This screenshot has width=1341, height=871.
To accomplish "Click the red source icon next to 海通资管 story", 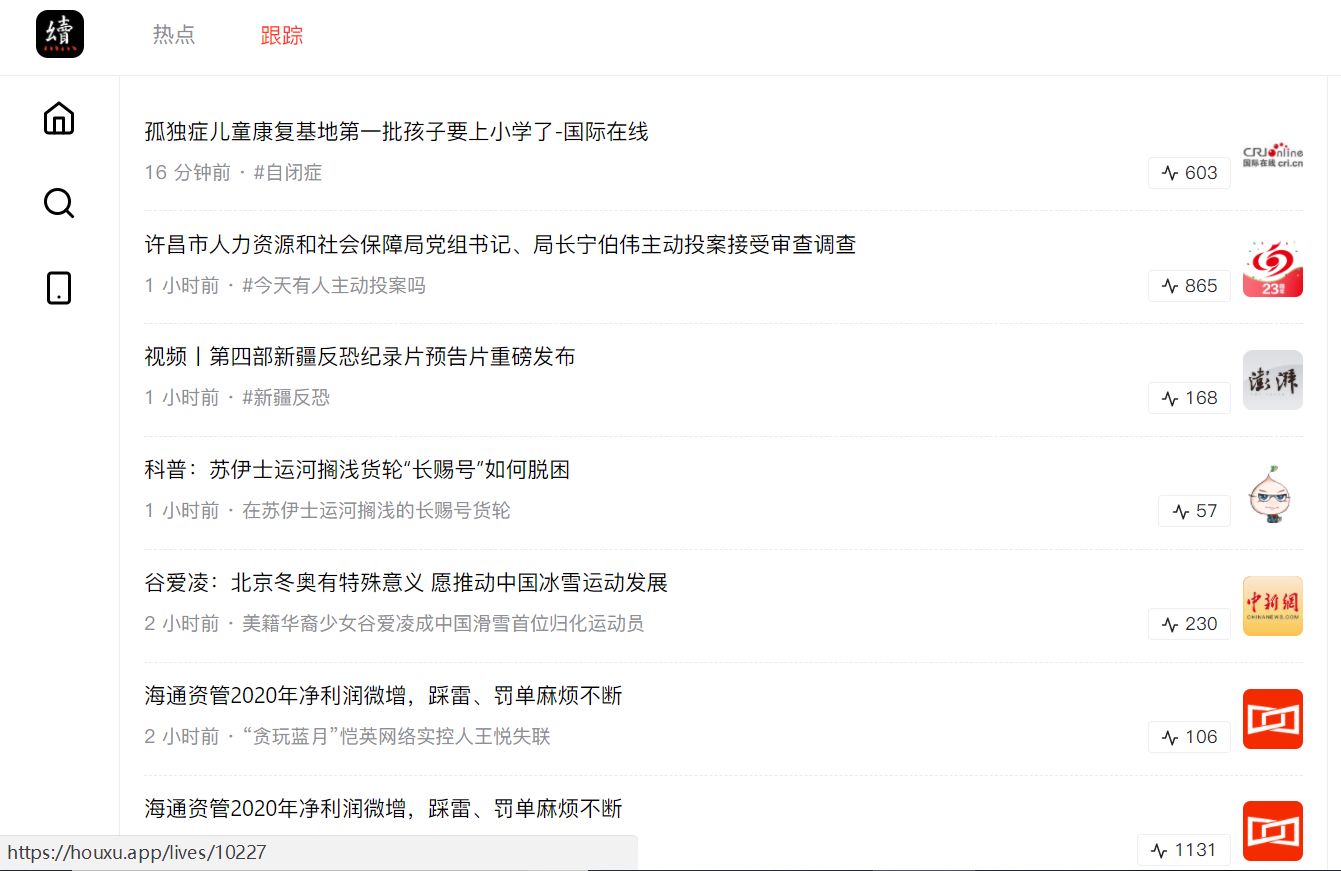I will coord(1272,719).
